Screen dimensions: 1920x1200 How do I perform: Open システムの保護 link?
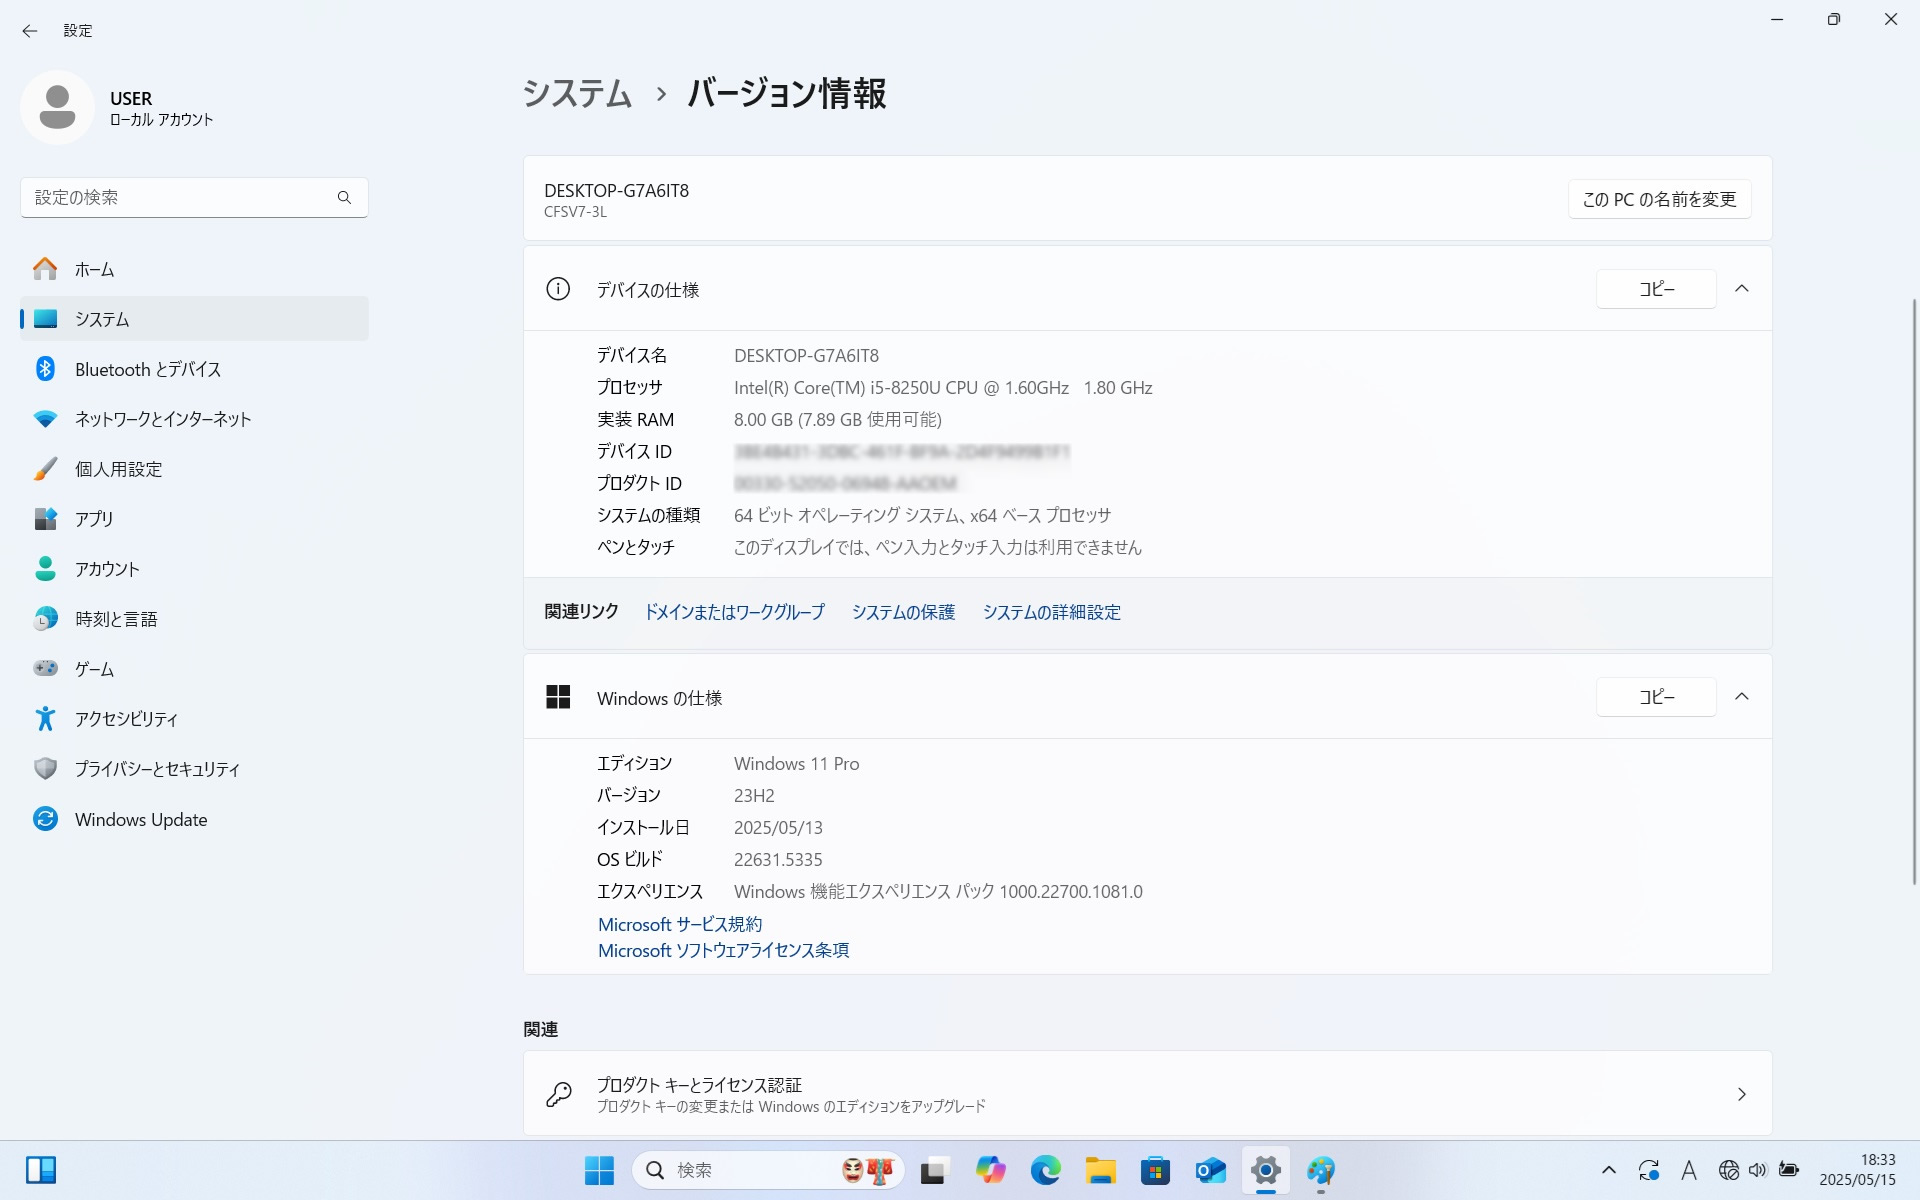click(x=903, y=612)
